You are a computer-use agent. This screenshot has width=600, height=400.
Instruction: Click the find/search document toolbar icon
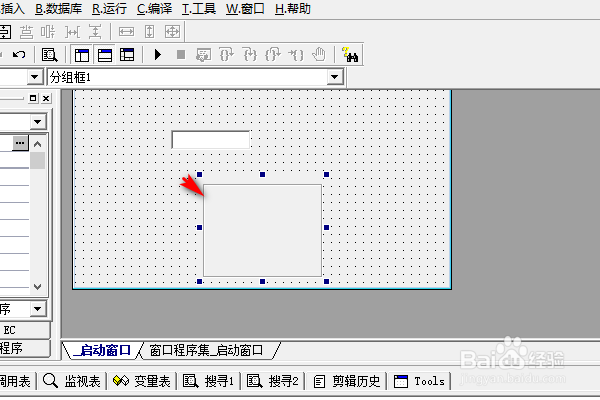(x=50, y=55)
